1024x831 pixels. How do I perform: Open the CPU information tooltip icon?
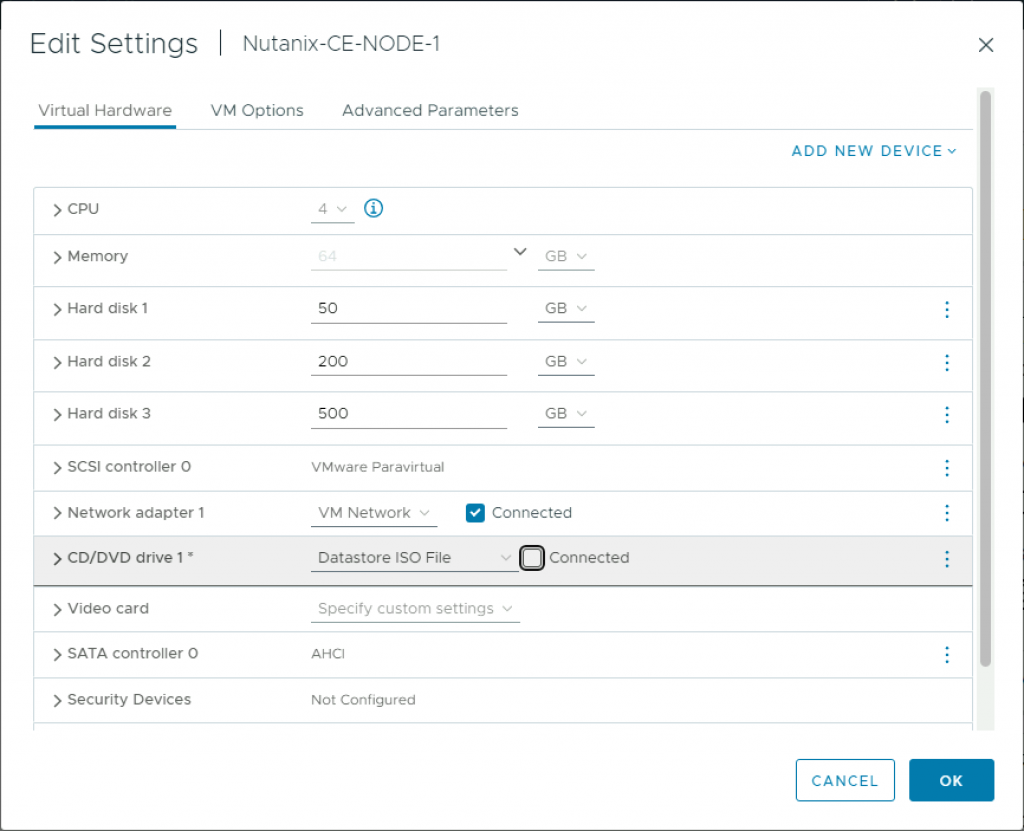373,208
